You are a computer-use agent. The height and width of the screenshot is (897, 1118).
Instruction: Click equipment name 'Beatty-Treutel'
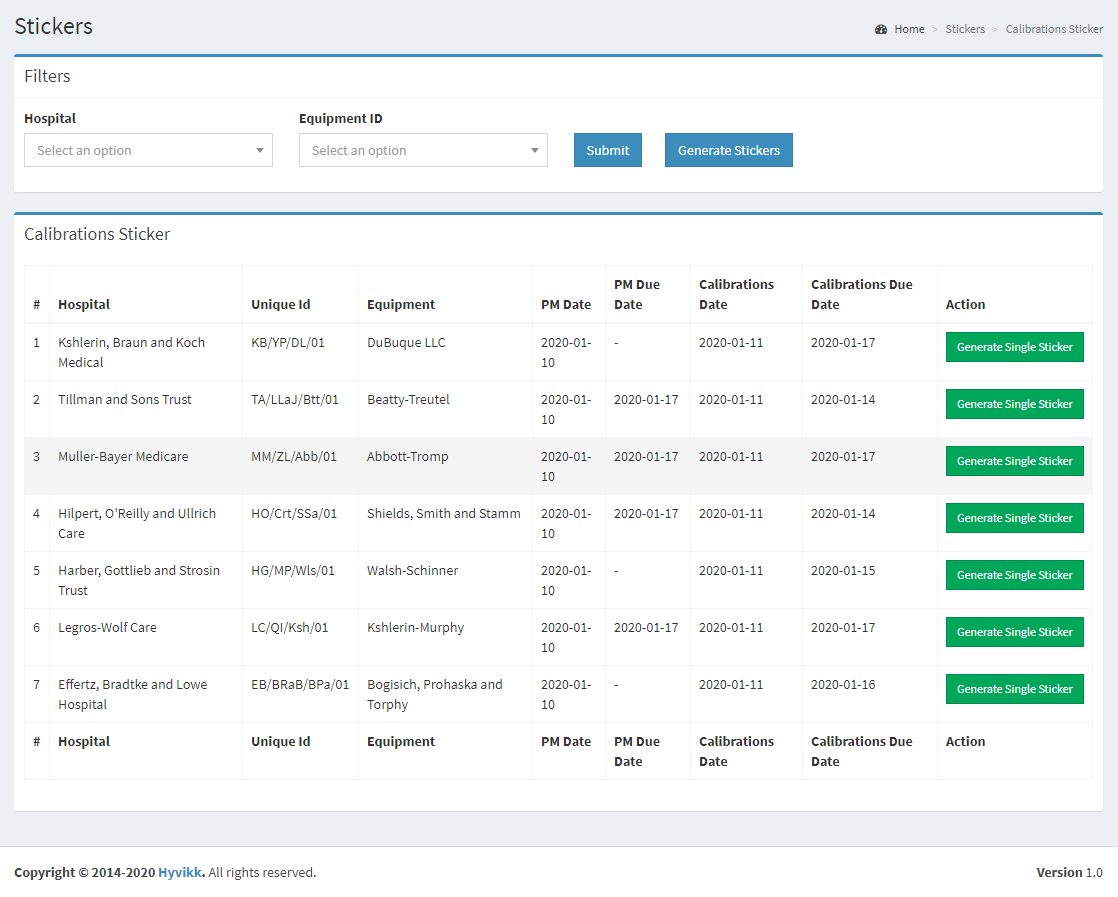pos(408,399)
